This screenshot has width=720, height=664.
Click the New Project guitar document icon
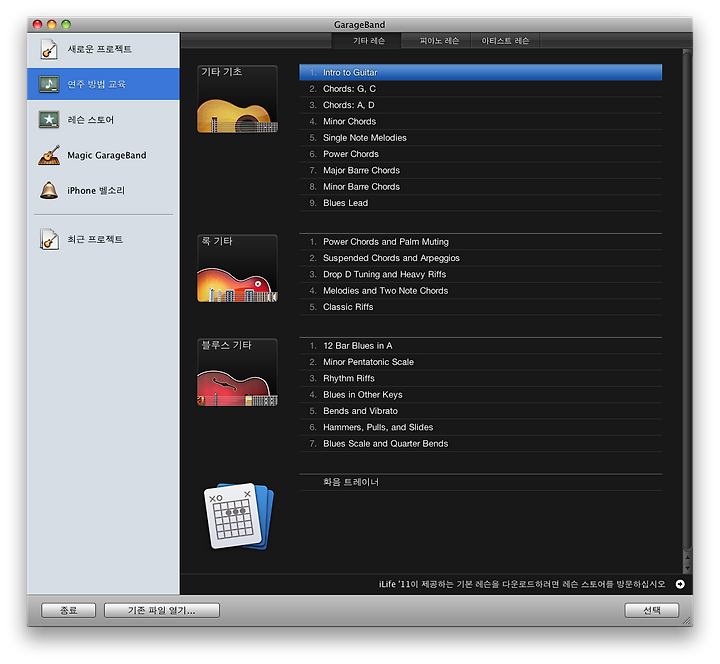[x=49, y=49]
